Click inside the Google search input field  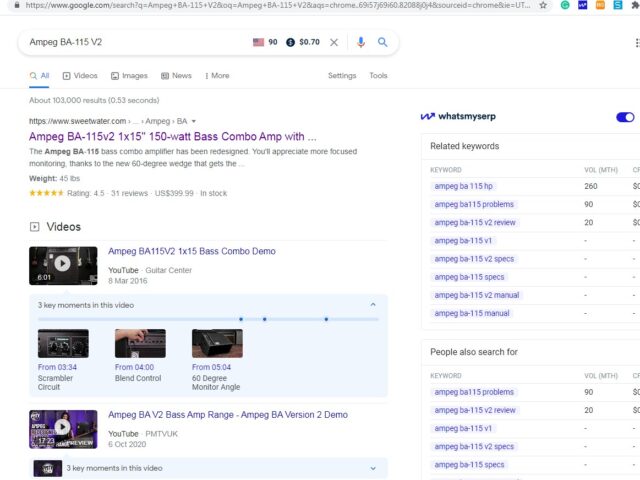pos(137,42)
